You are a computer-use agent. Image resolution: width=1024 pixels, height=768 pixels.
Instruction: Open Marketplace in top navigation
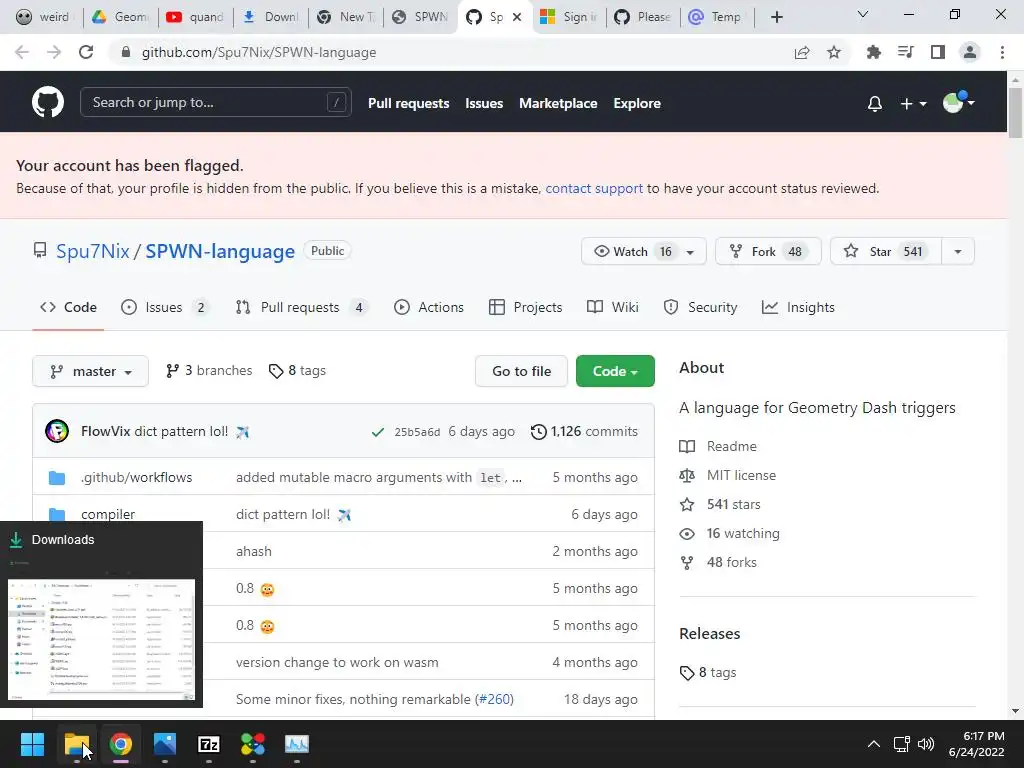[558, 103]
